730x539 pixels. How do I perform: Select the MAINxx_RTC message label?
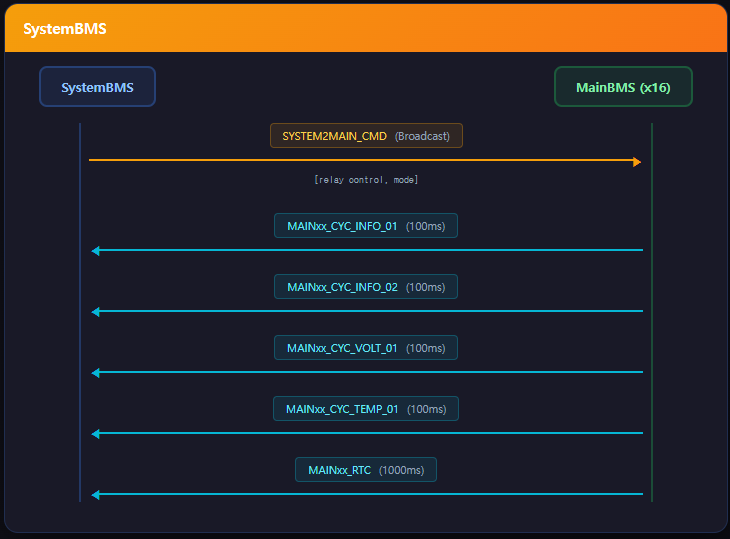(x=340, y=470)
